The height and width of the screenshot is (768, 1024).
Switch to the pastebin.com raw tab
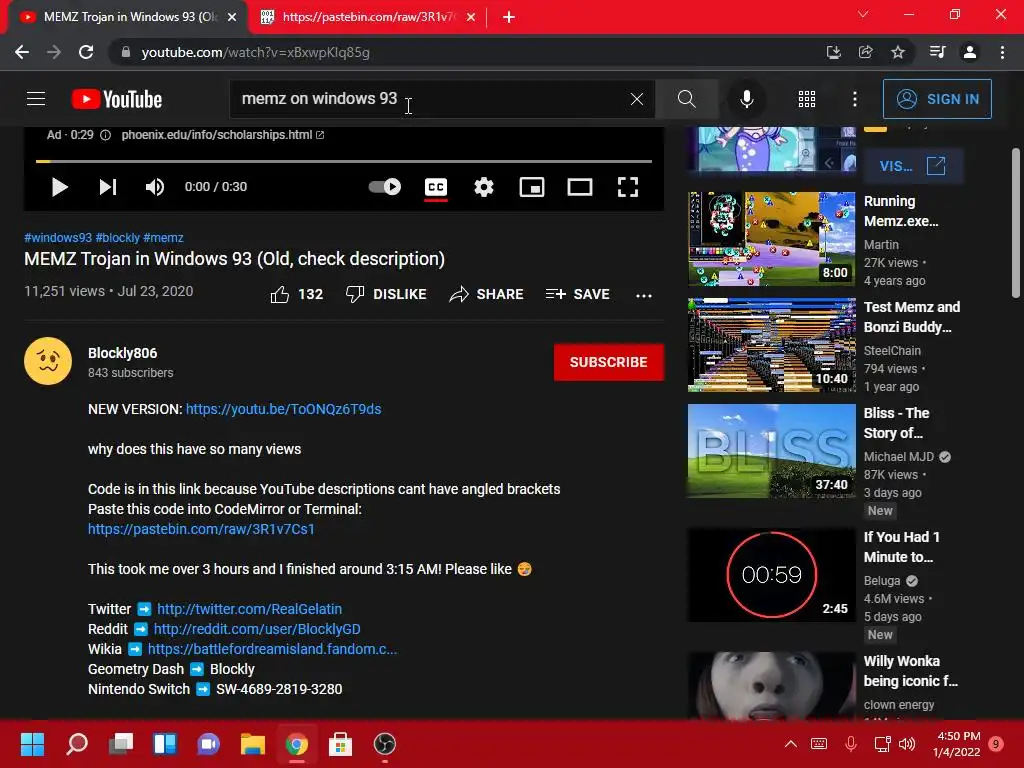pos(368,17)
